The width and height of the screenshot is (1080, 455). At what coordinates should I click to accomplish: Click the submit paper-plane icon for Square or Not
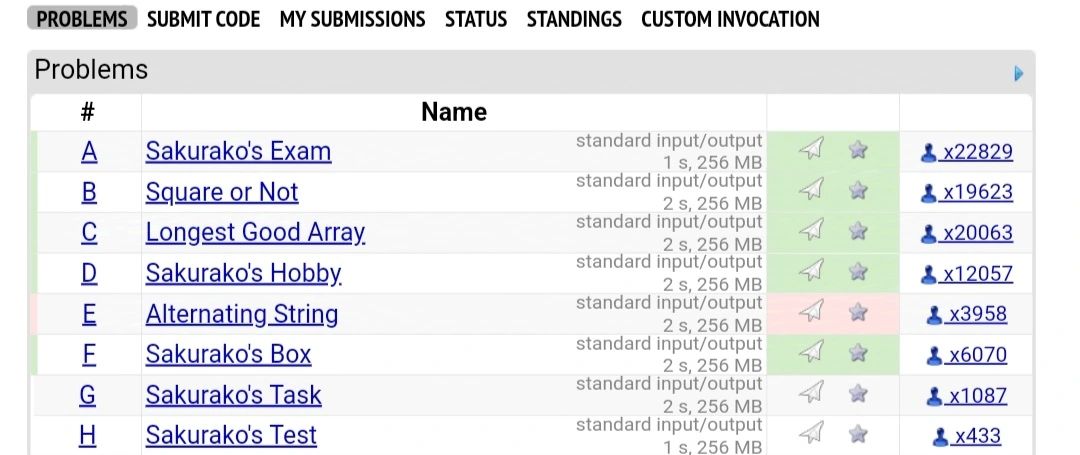[x=811, y=189]
